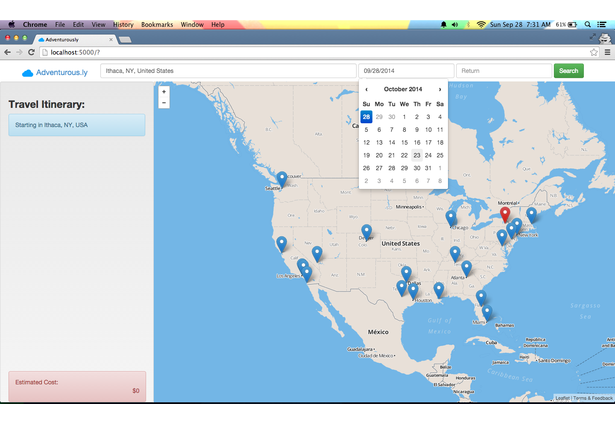Click the map zoom in plus button
The height and width of the screenshot is (424, 615).
(x=164, y=92)
